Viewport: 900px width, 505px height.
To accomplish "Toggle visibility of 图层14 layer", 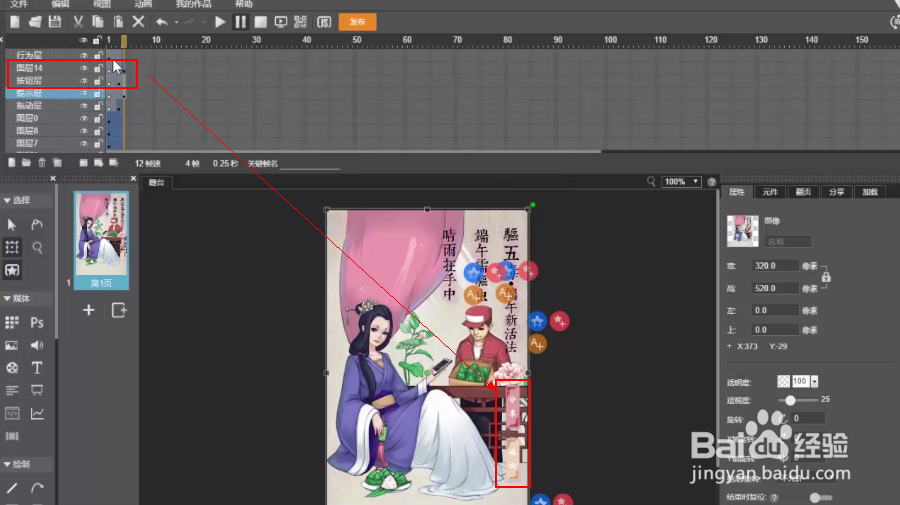I will 84,68.
